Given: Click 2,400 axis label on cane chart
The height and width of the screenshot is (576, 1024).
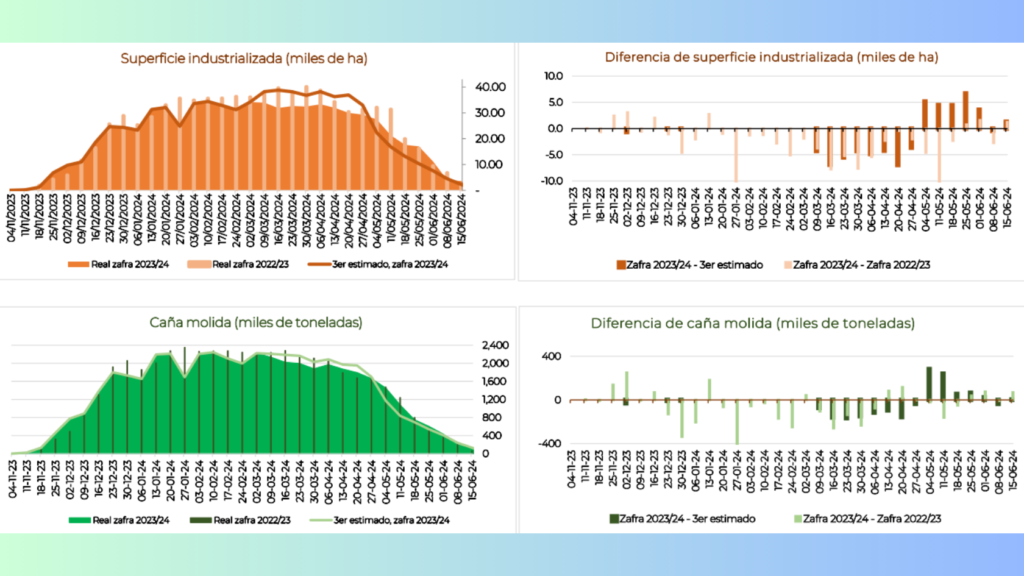Looking at the screenshot, I should click(x=495, y=345).
